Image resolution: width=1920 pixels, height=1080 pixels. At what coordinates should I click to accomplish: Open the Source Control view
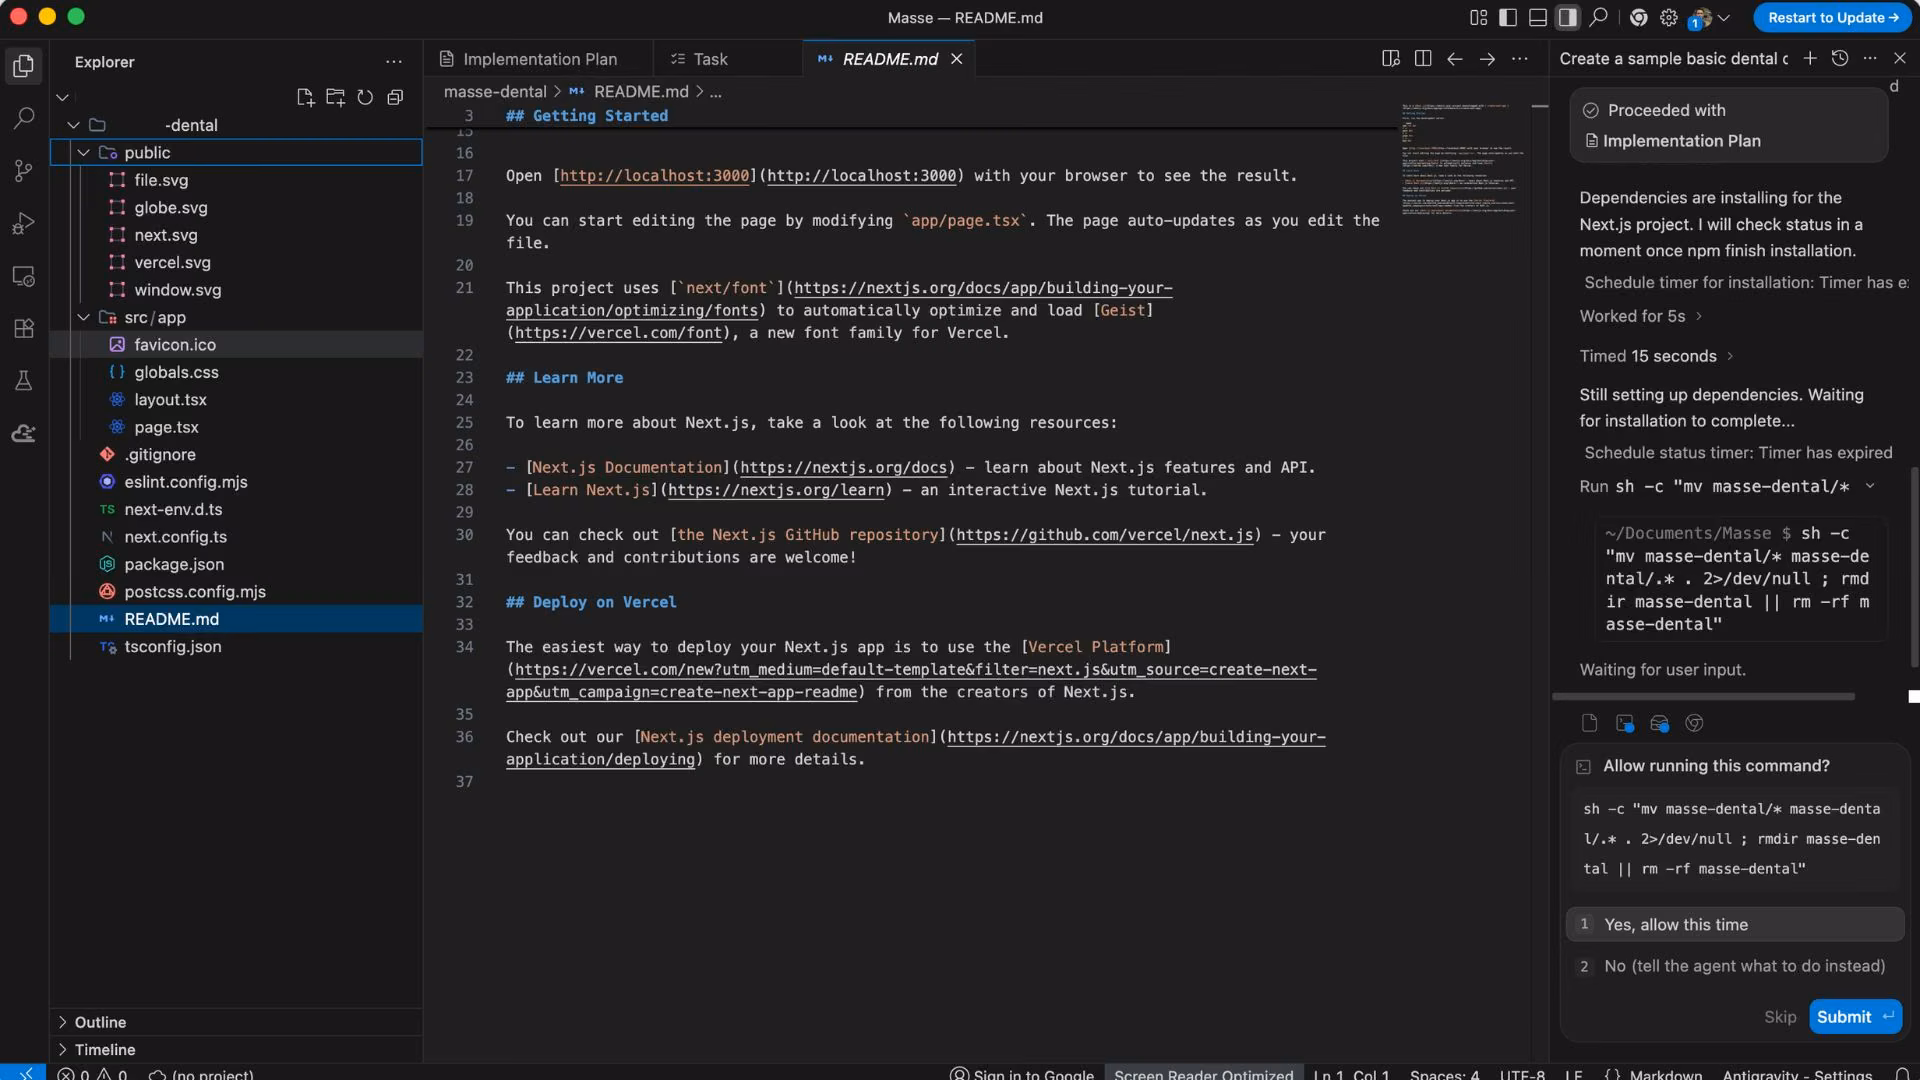tap(24, 170)
